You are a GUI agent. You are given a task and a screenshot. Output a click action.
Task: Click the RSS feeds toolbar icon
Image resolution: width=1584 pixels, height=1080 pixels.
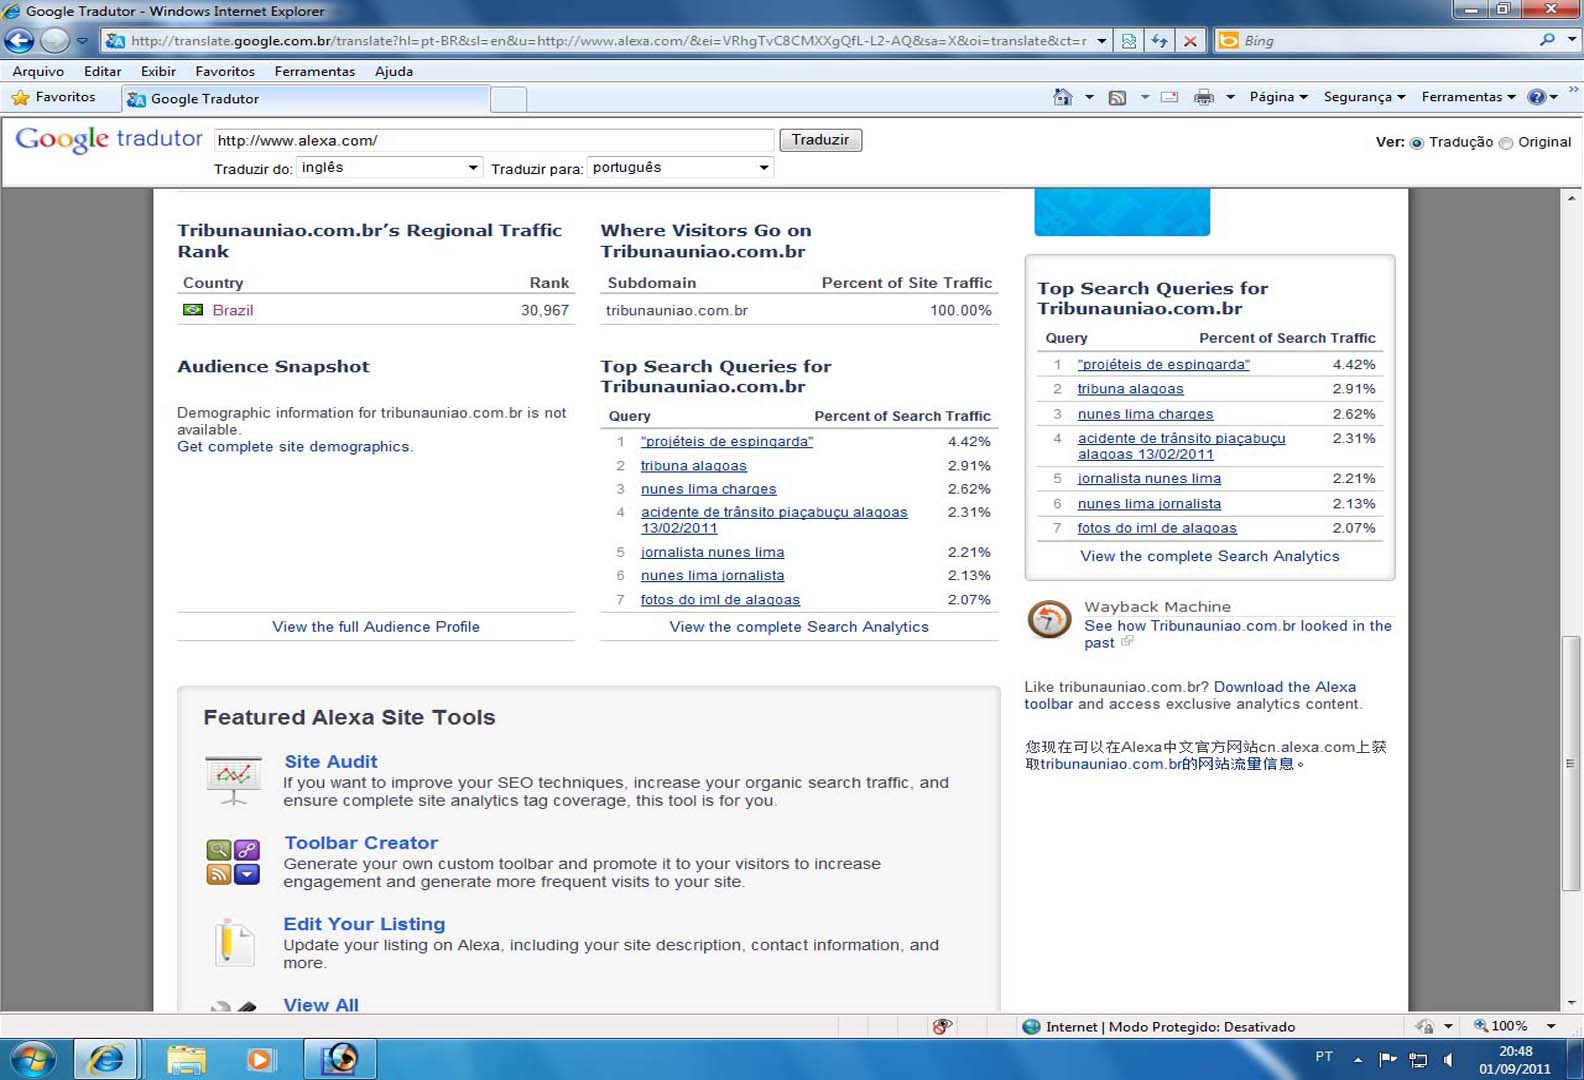1117,97
